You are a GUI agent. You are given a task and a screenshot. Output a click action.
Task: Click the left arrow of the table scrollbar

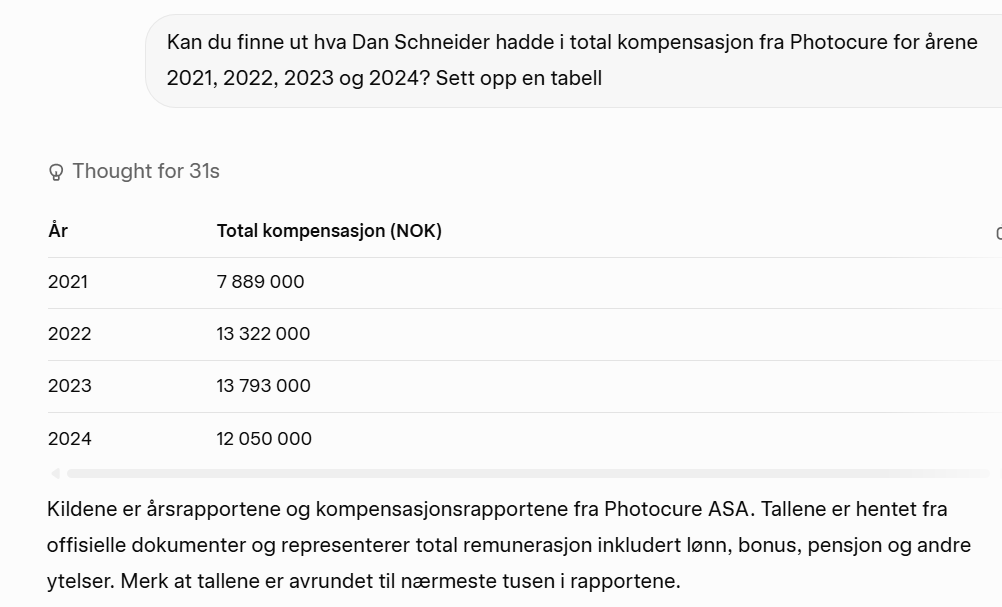[x=55, y=473]
